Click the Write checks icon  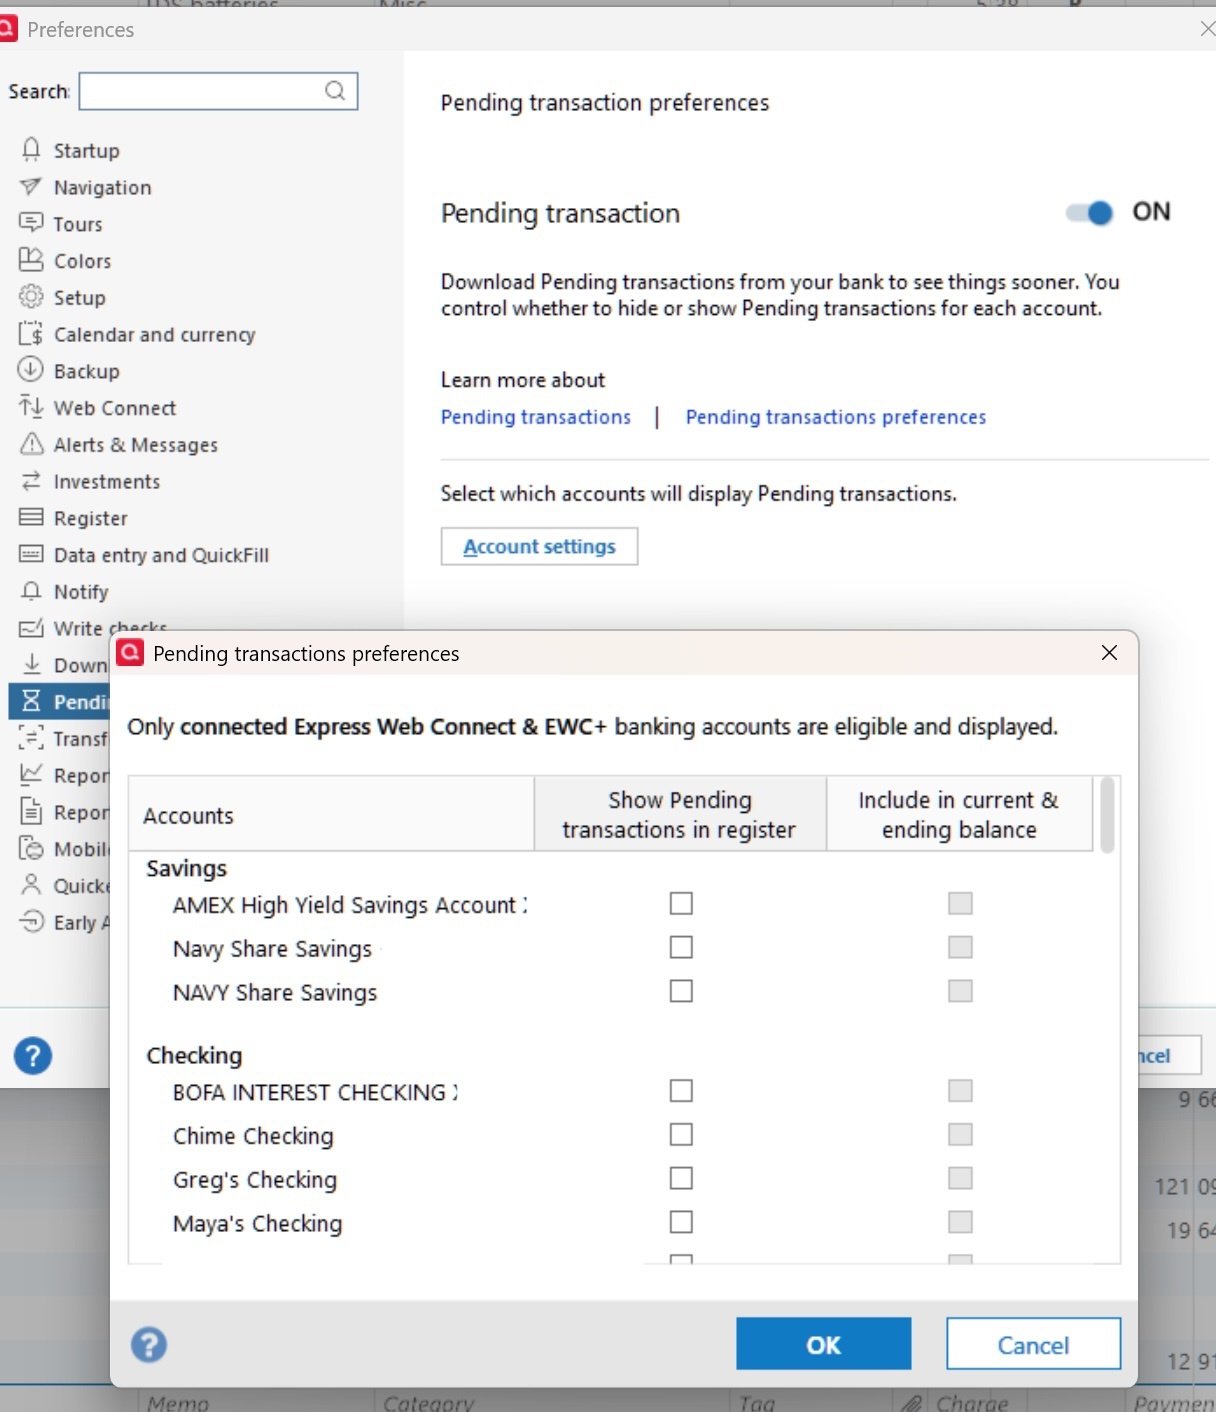pyautogui.click(x=31, y=628)
